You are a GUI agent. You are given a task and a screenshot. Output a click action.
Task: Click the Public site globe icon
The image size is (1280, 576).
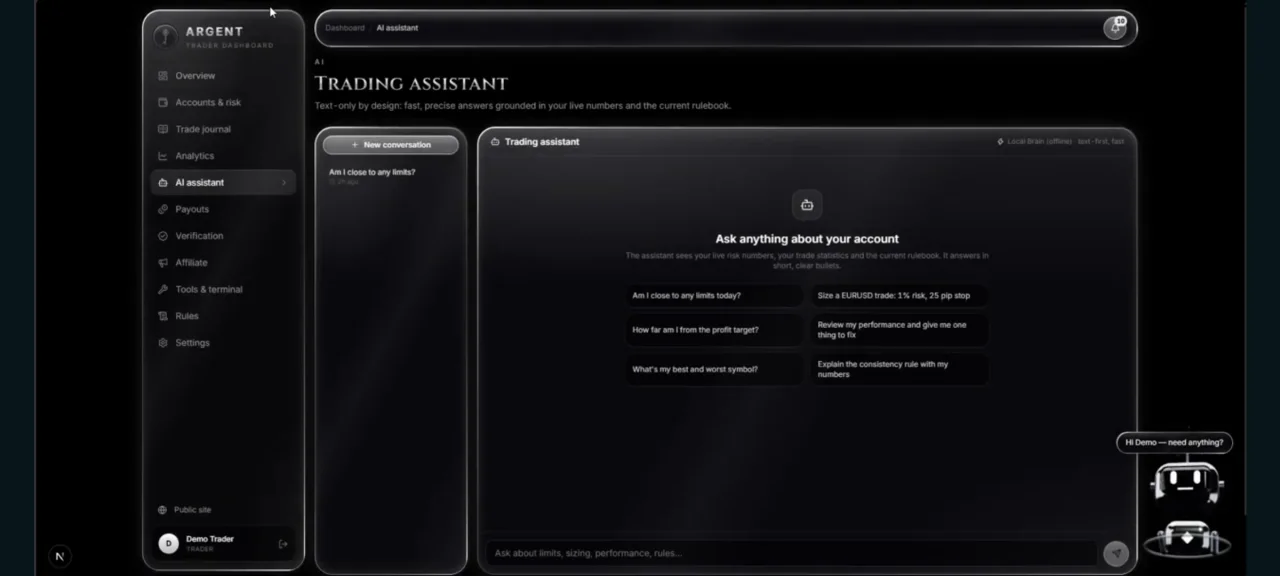162,510
